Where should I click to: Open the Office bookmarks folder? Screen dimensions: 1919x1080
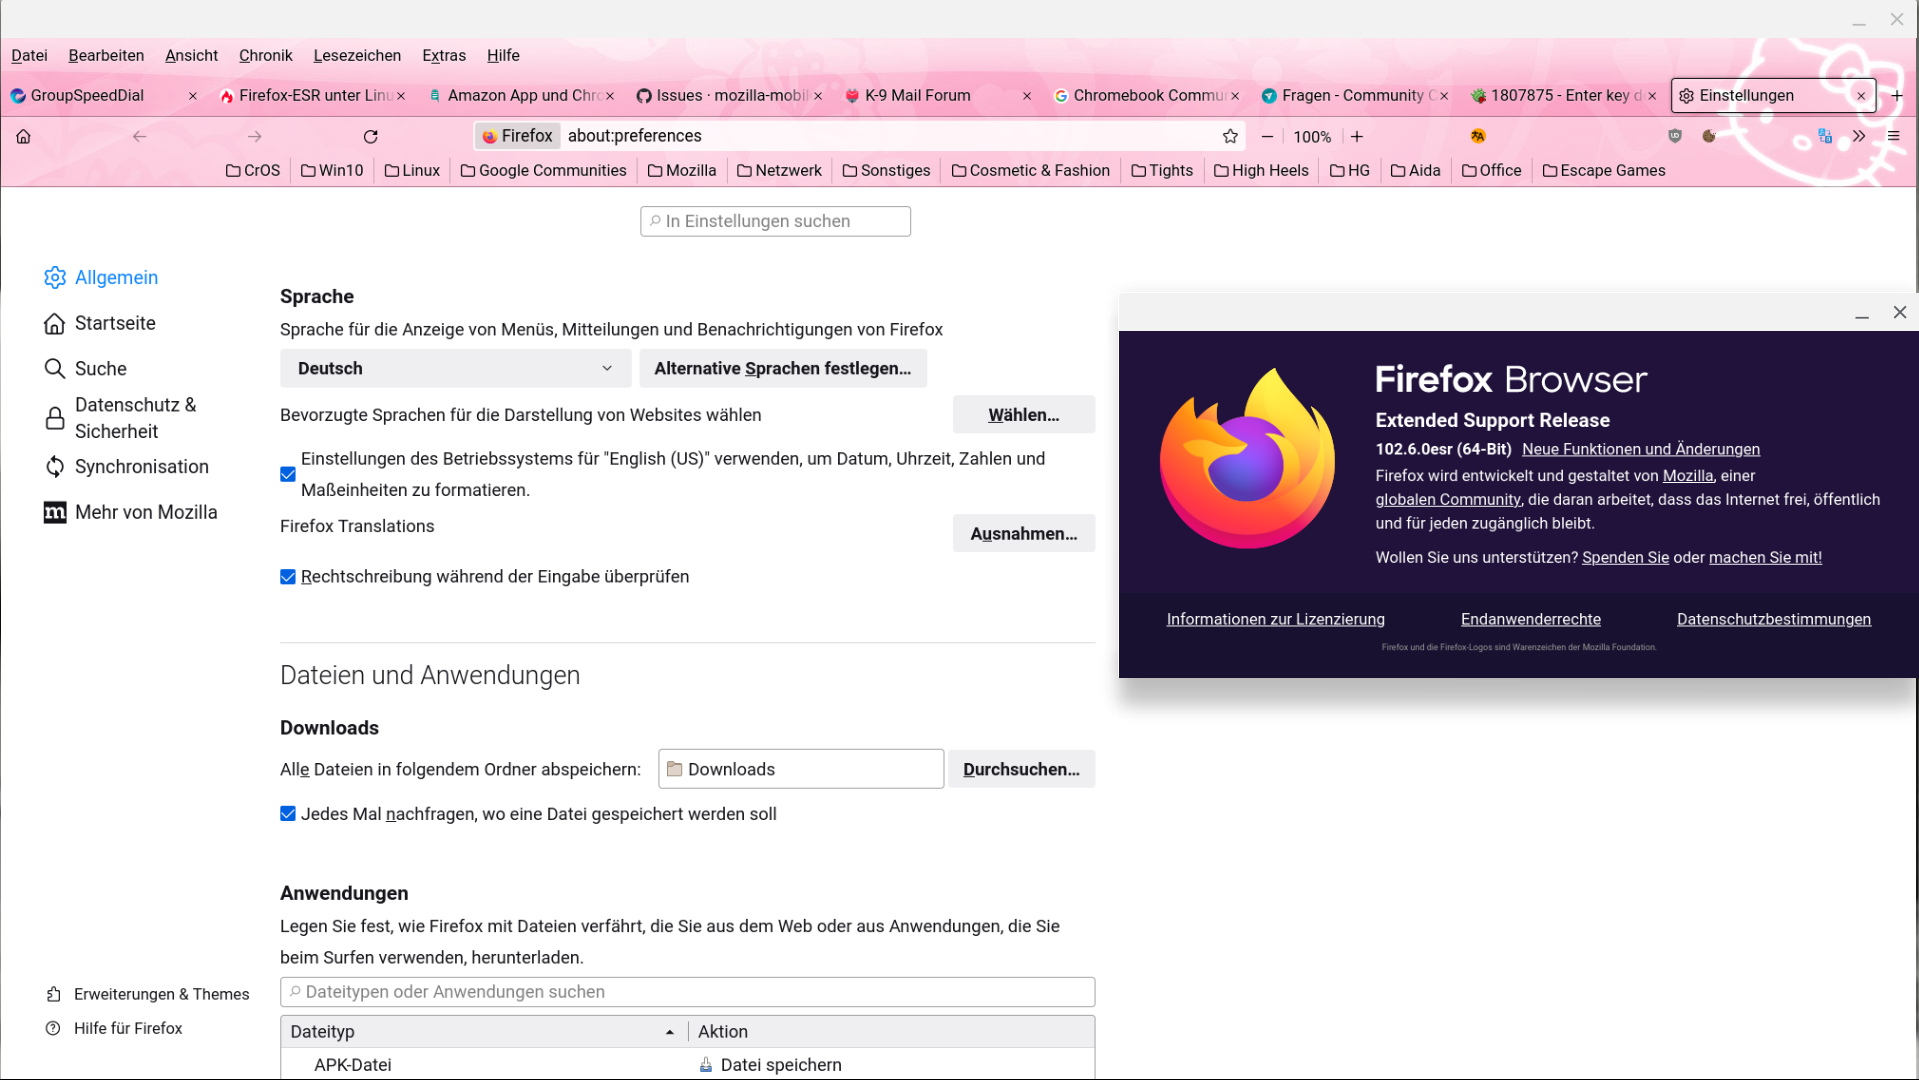(1491, 171)
